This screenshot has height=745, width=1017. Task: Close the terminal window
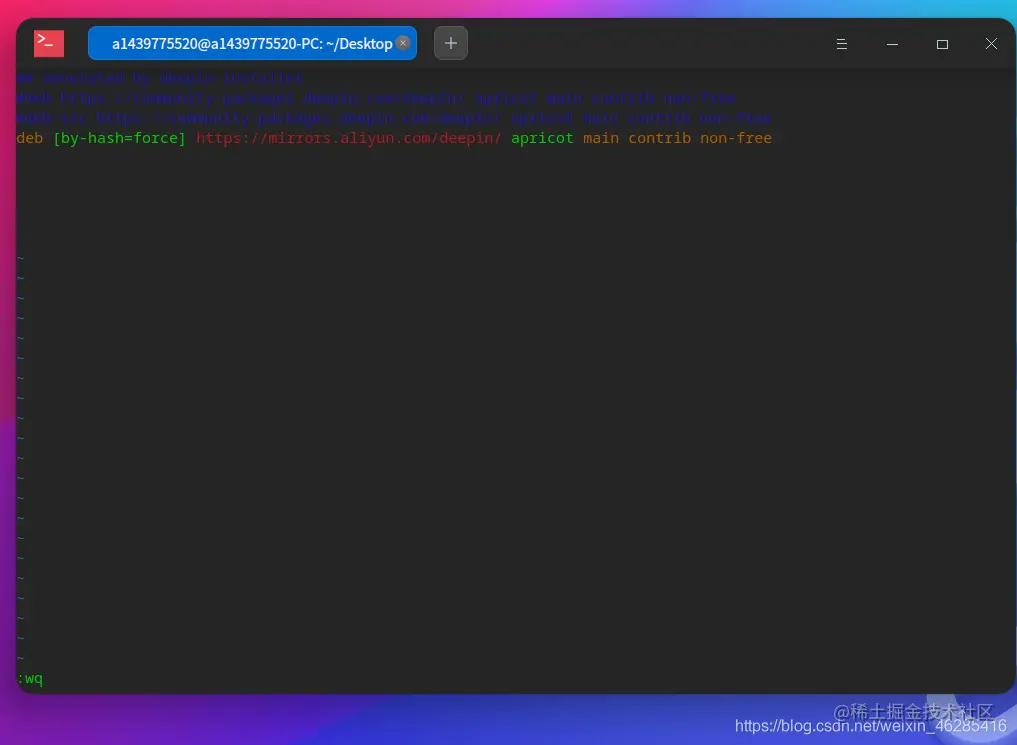(991, 43)
